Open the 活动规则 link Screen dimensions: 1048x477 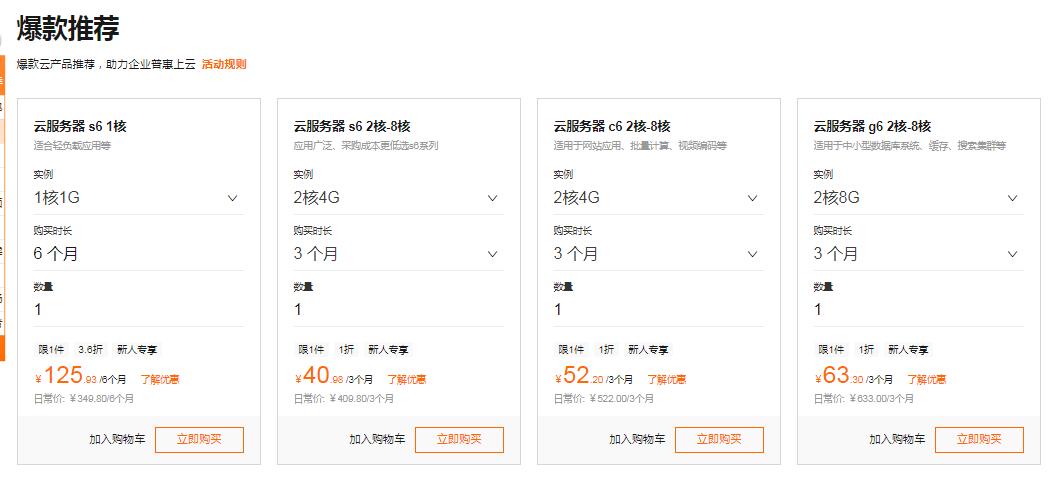pos(224,64)
